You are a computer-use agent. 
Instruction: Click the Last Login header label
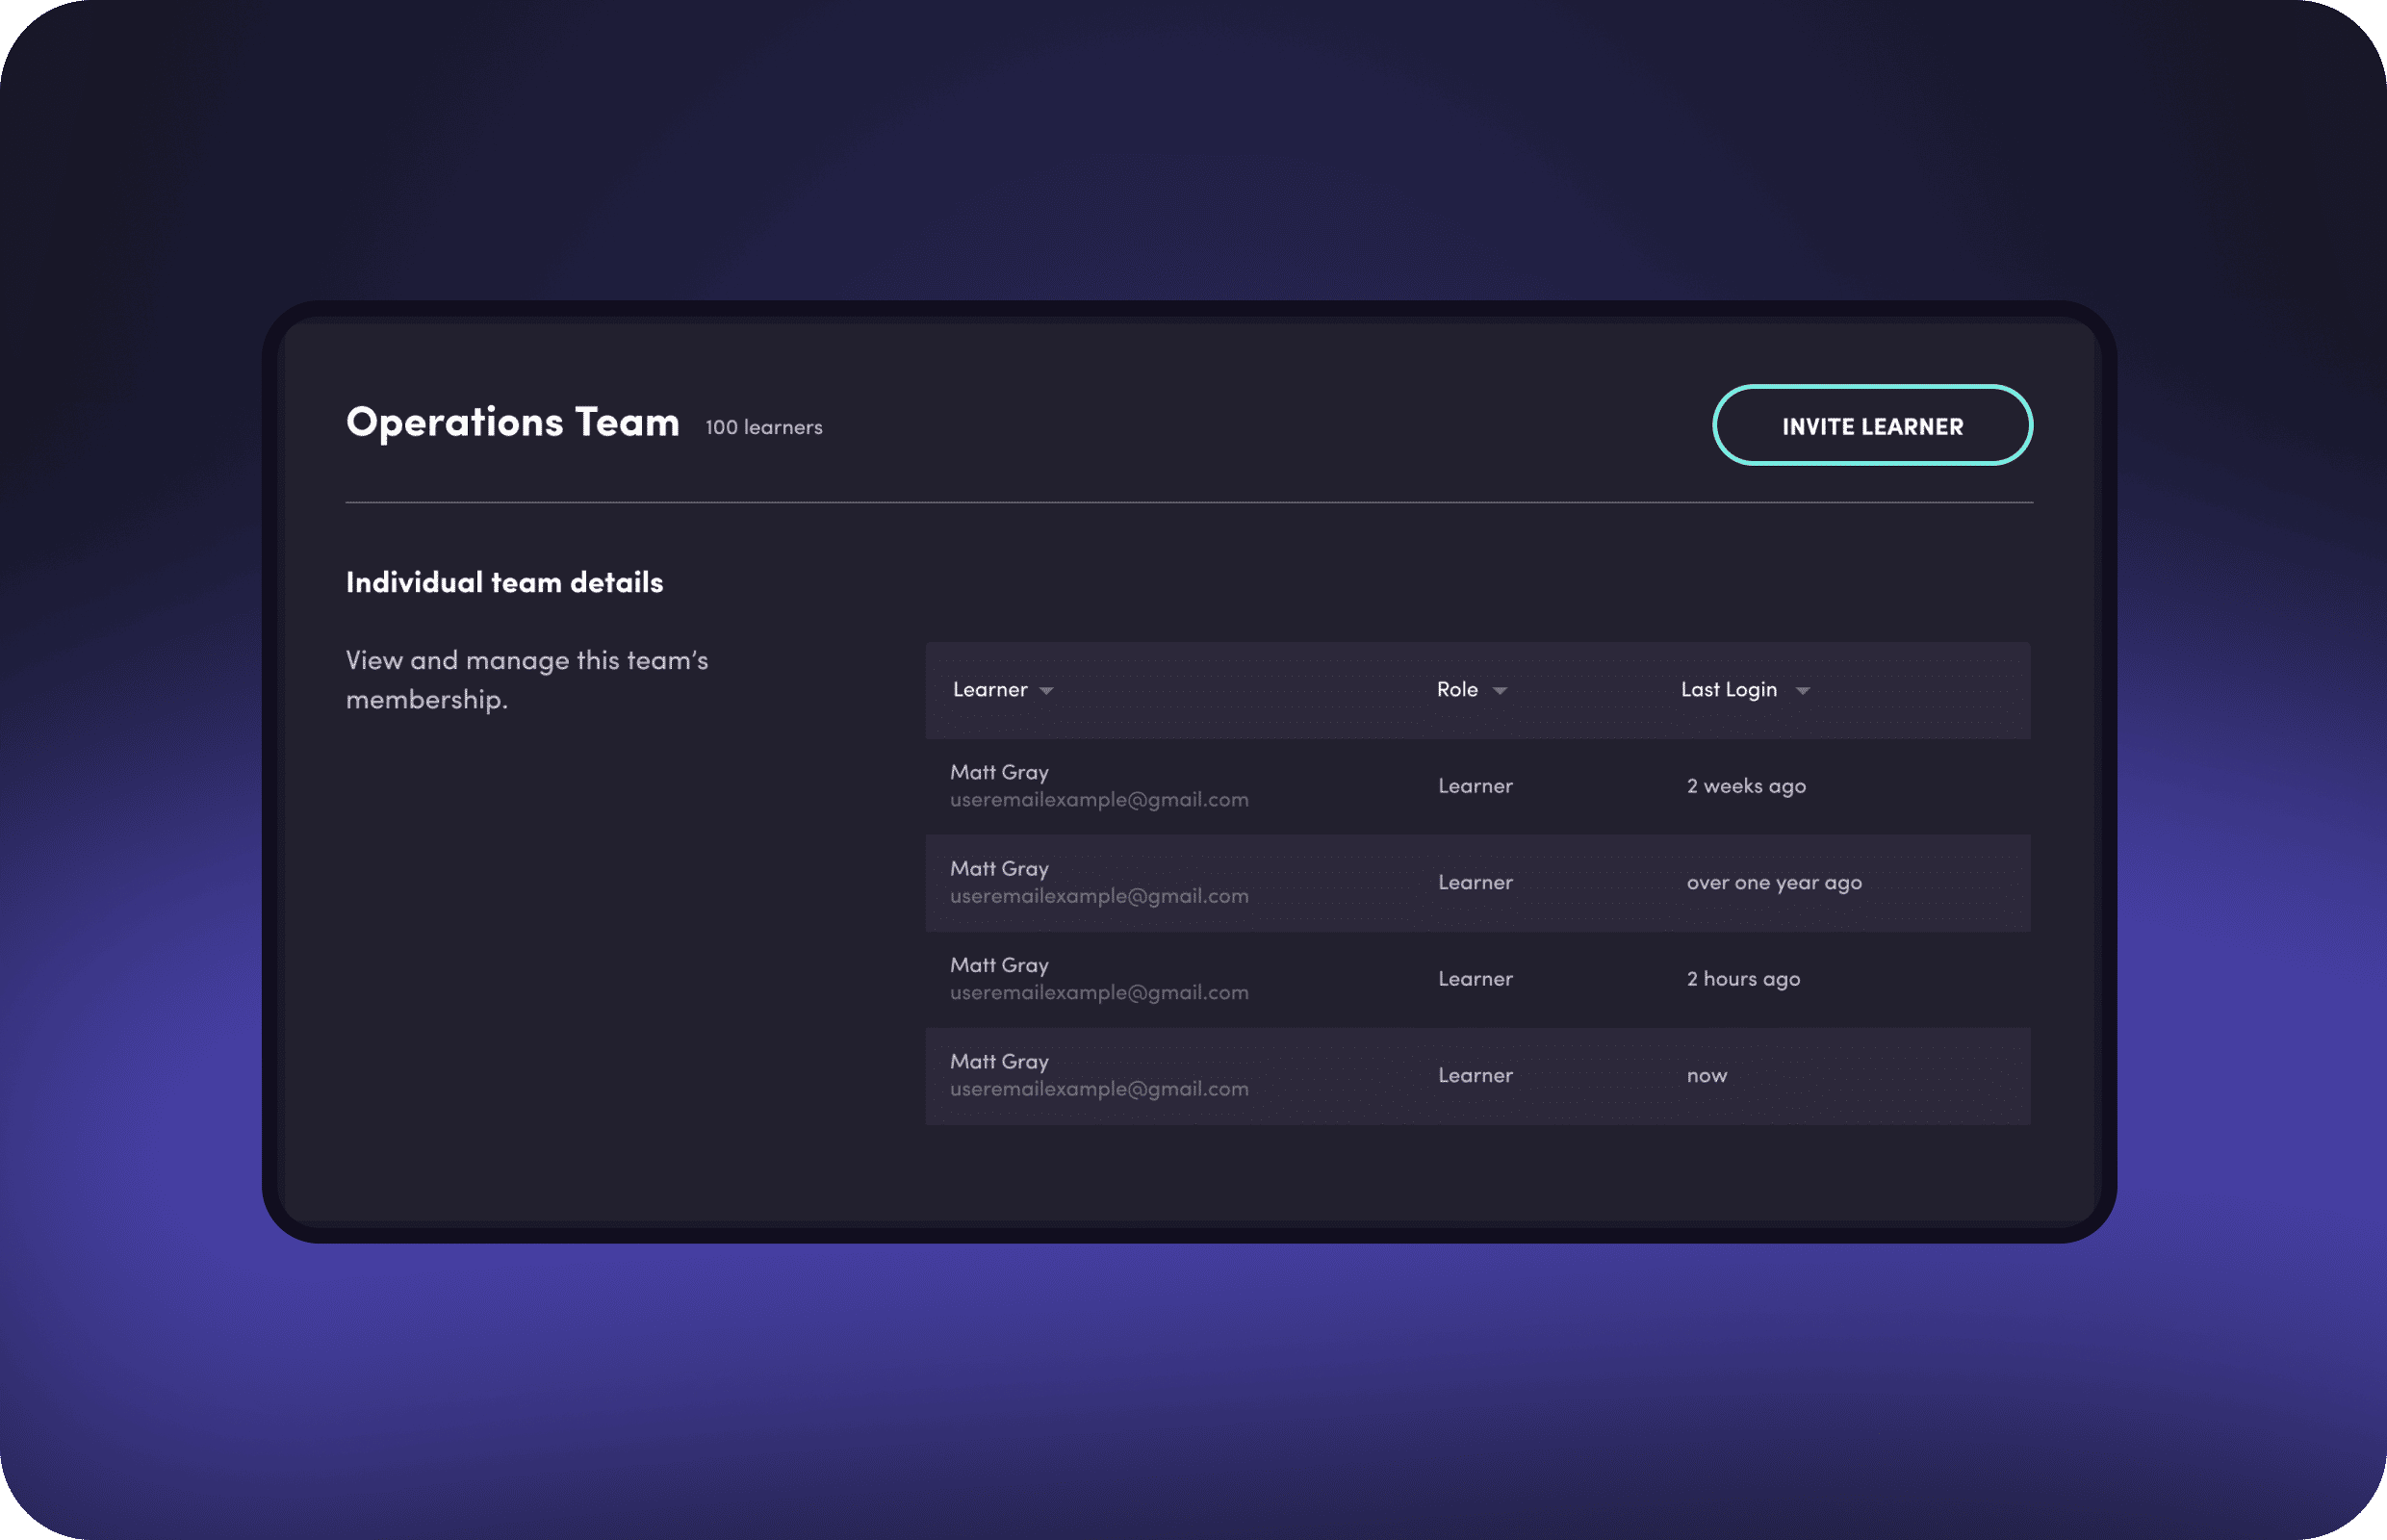pos(1729,689)
